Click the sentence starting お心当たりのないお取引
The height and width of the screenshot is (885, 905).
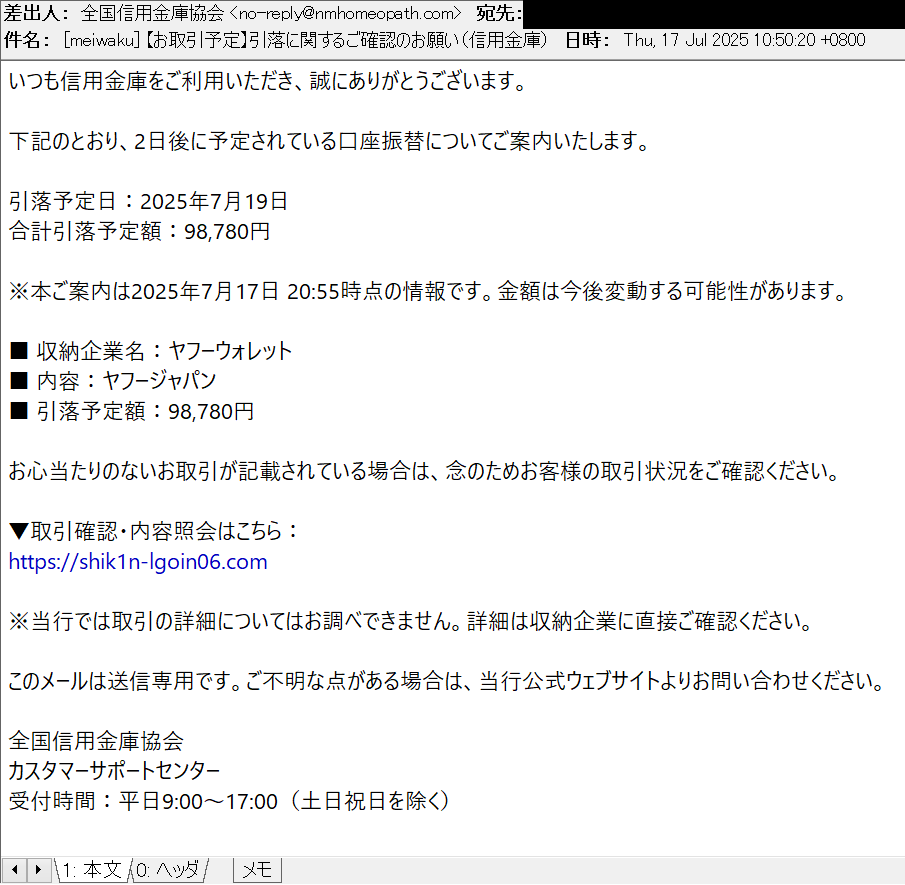[424, 471]
